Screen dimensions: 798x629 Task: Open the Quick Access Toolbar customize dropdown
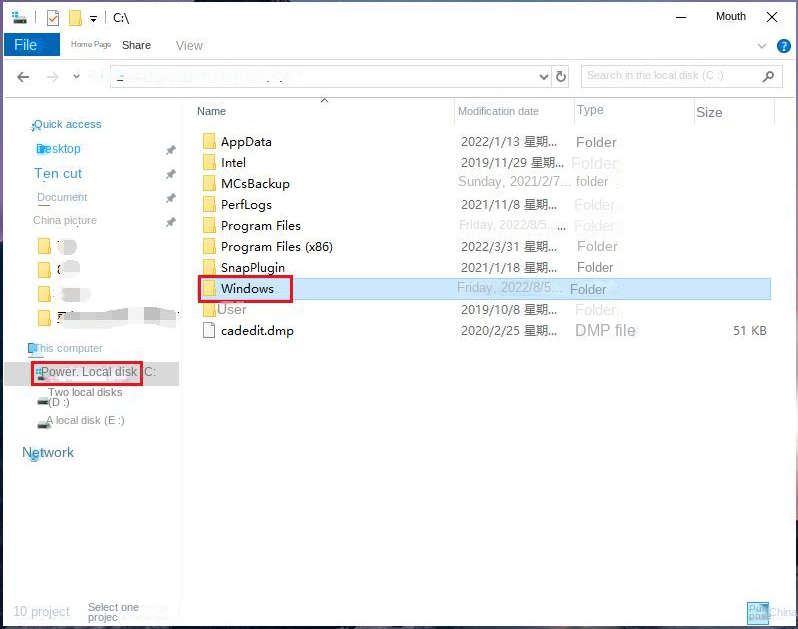coord(93,19)
